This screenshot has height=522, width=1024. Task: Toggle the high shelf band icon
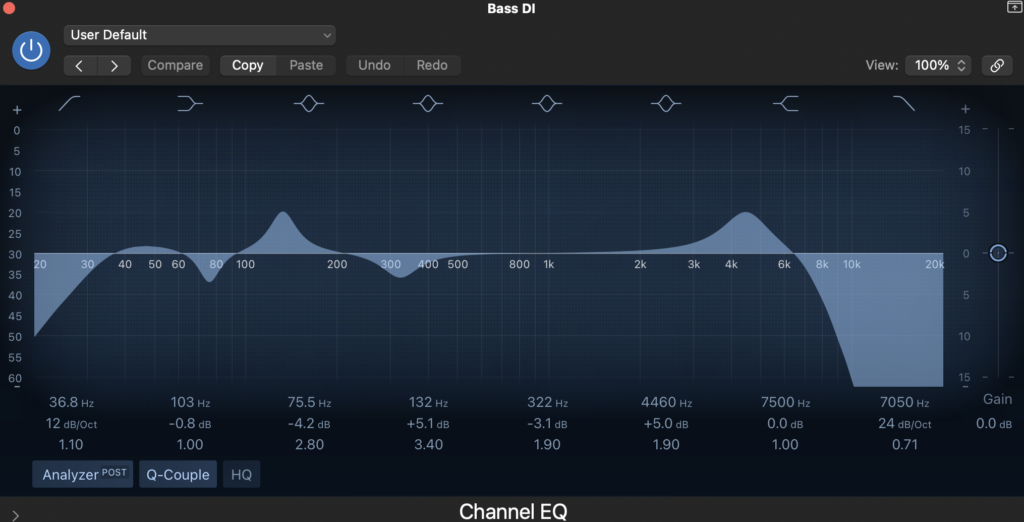(x=785, y=103)
